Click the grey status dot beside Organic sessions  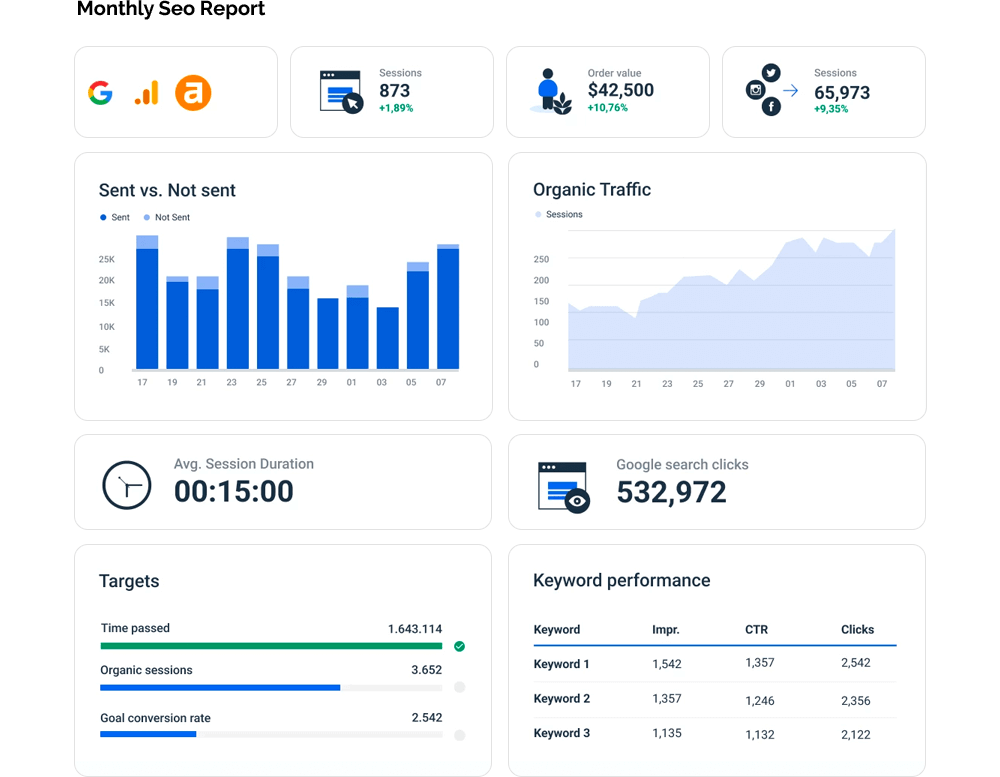[x=459, y=687]
